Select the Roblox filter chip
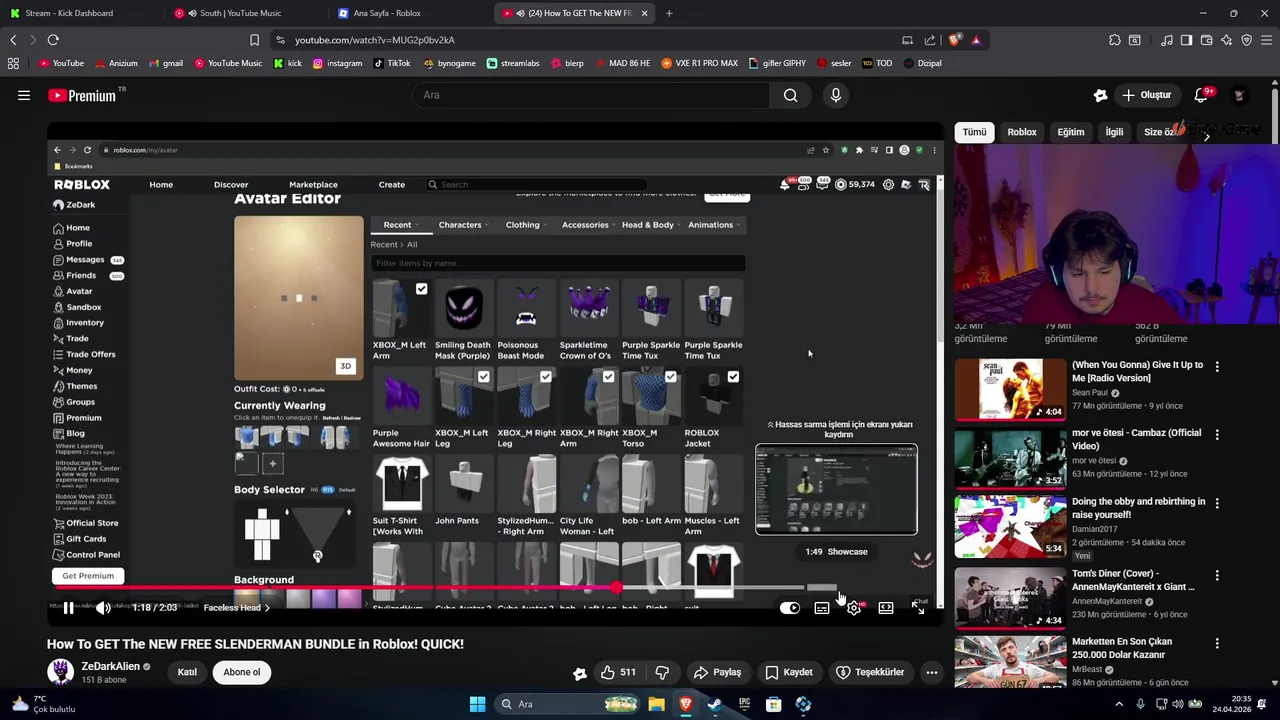The width and height of the screenshot is (1280, 720). pyautogui.click(x=1022, y=132)
